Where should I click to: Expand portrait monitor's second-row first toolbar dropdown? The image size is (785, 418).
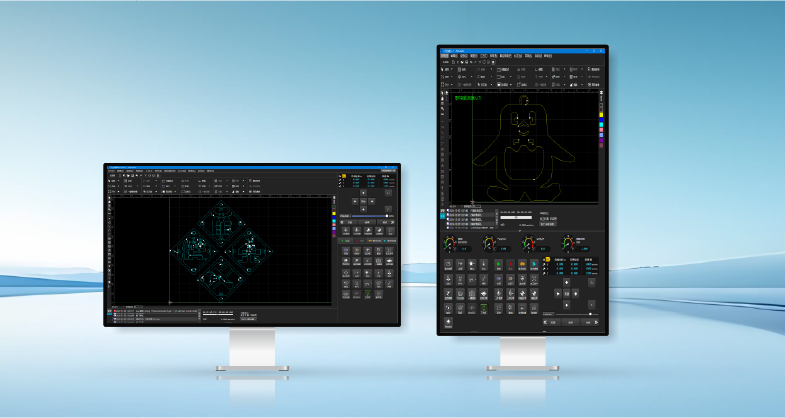click(x=451, y=76)
